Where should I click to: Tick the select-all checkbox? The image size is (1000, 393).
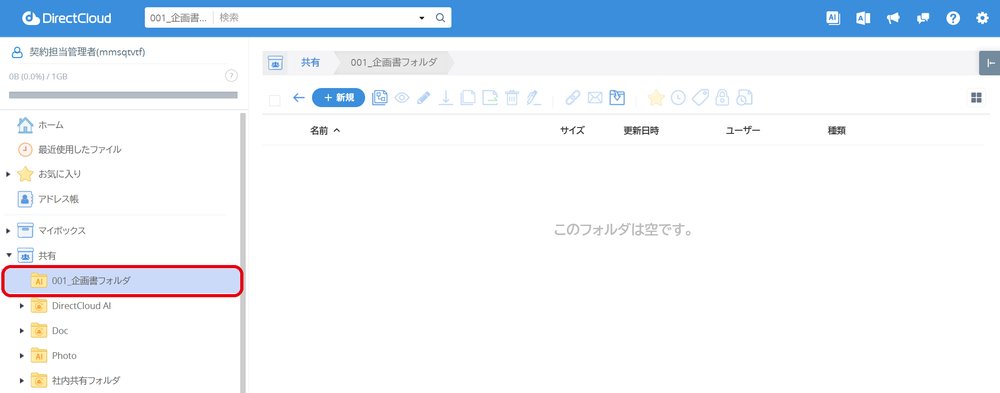275,100
